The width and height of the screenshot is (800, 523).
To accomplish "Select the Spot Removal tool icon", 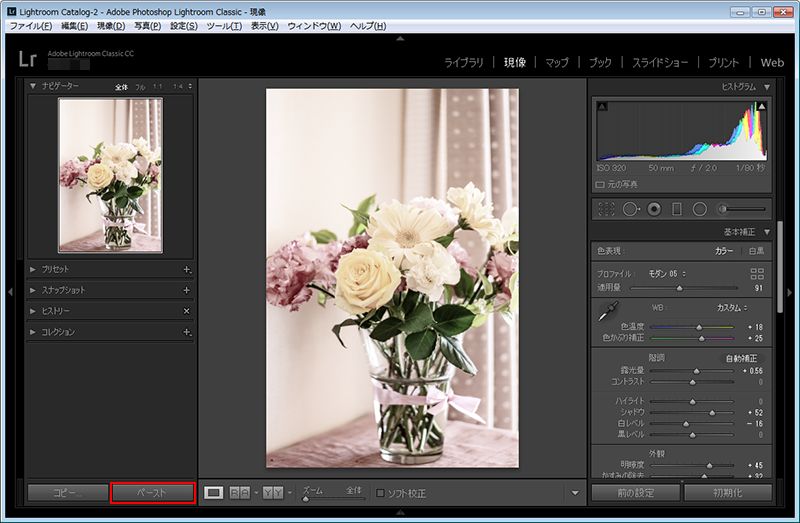I will pyautogui.click(x=630, y=209).
